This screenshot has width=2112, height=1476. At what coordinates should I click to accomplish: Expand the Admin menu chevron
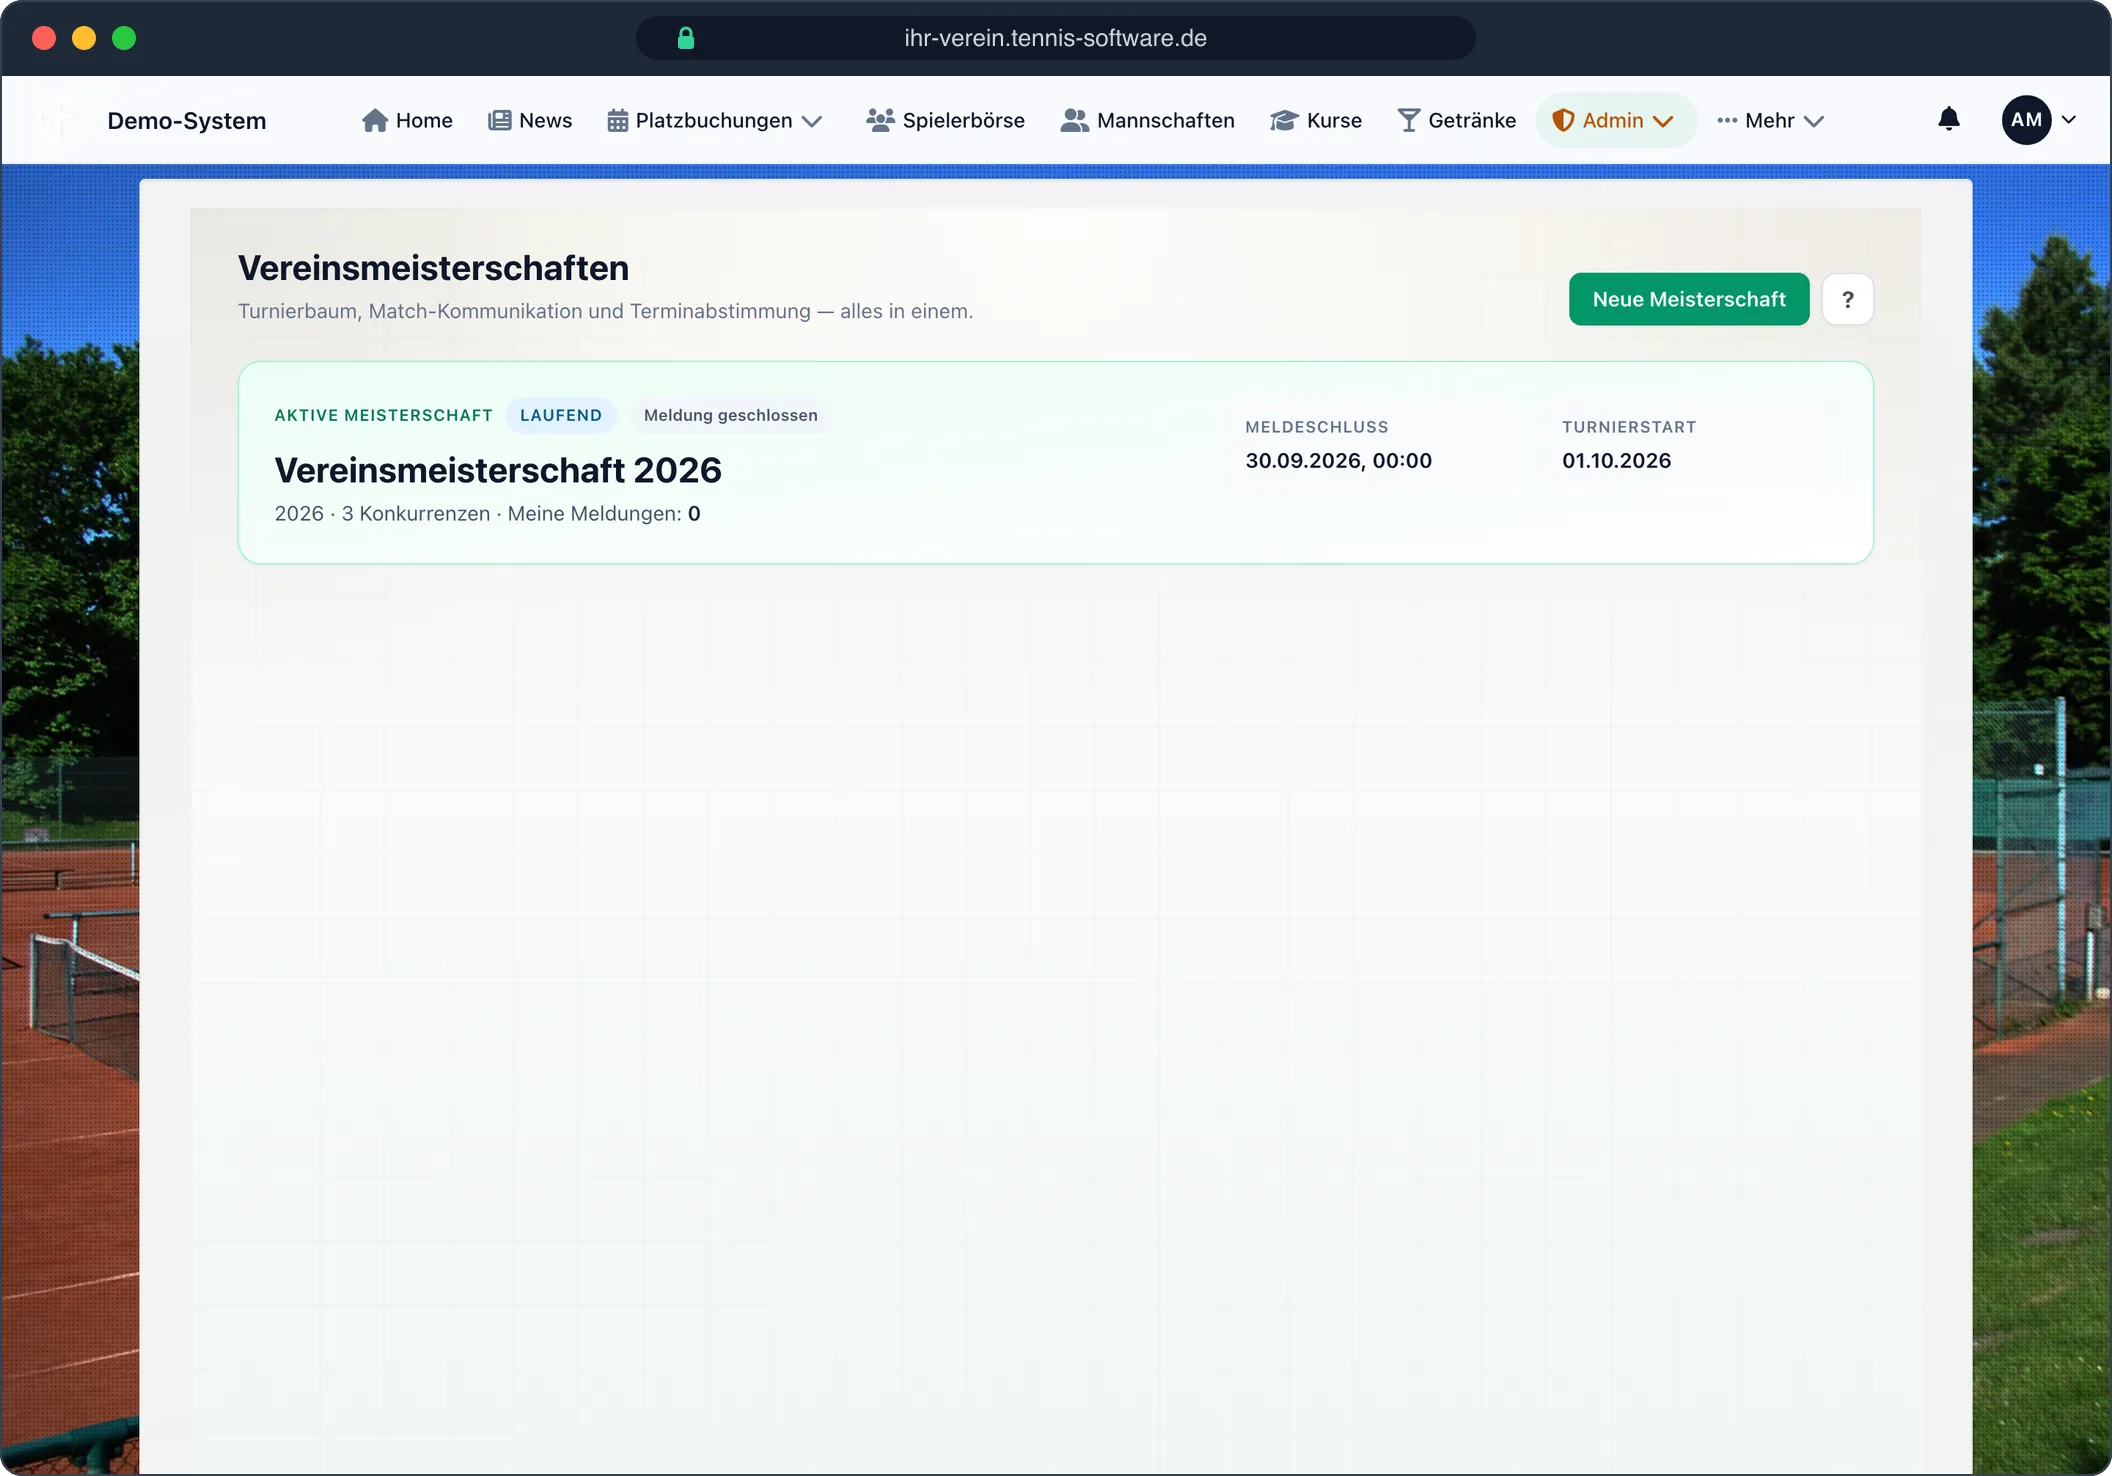click(x=1663, y=121)
